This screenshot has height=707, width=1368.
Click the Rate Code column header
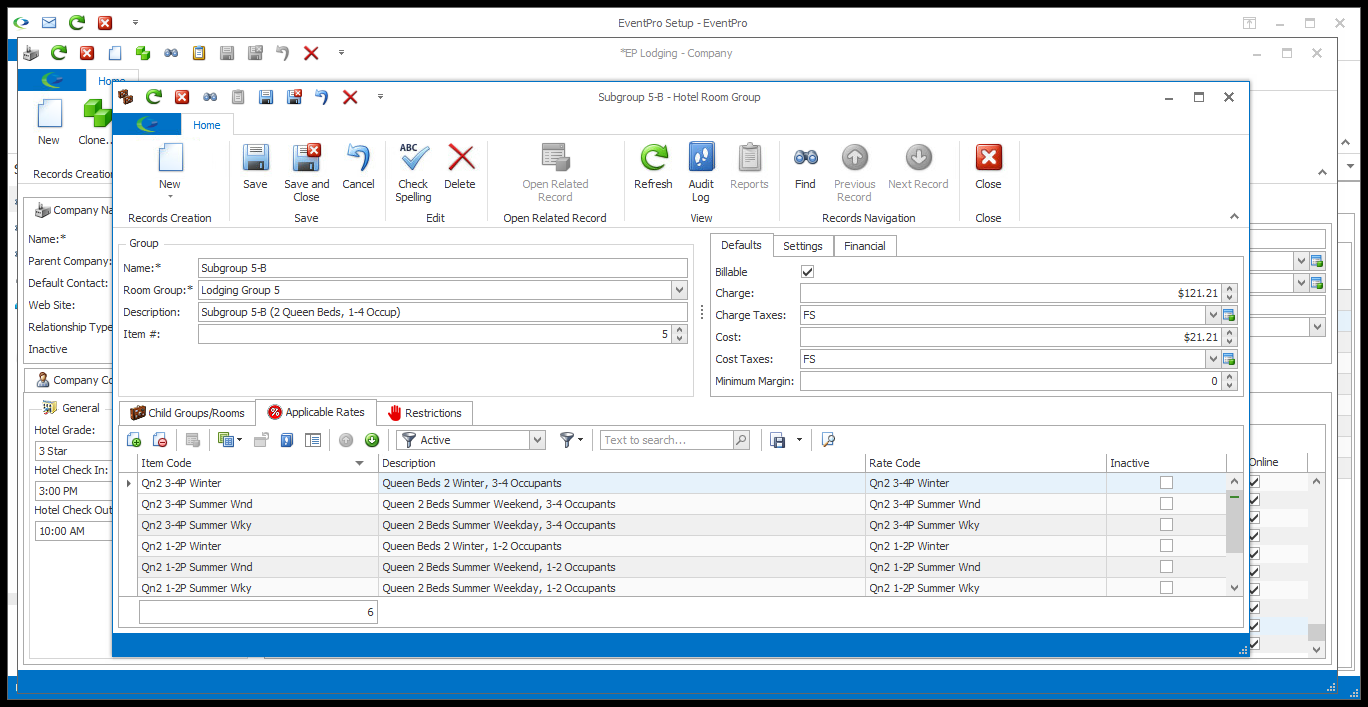[x=986, y=463]
